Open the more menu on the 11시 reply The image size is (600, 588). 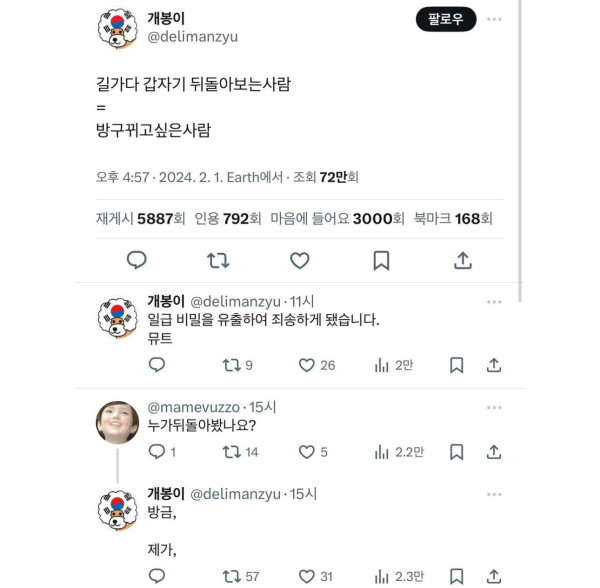click(x=494, y=302)
